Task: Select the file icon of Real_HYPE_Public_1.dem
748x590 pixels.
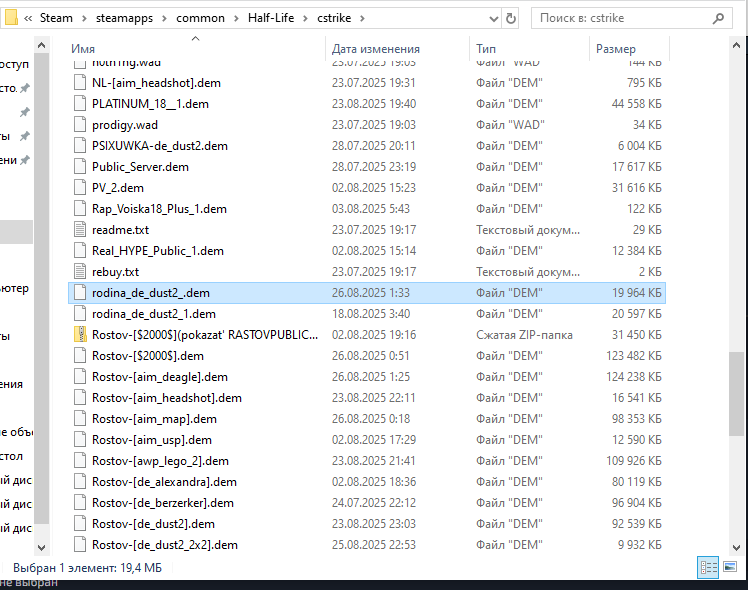Action: 80,251
